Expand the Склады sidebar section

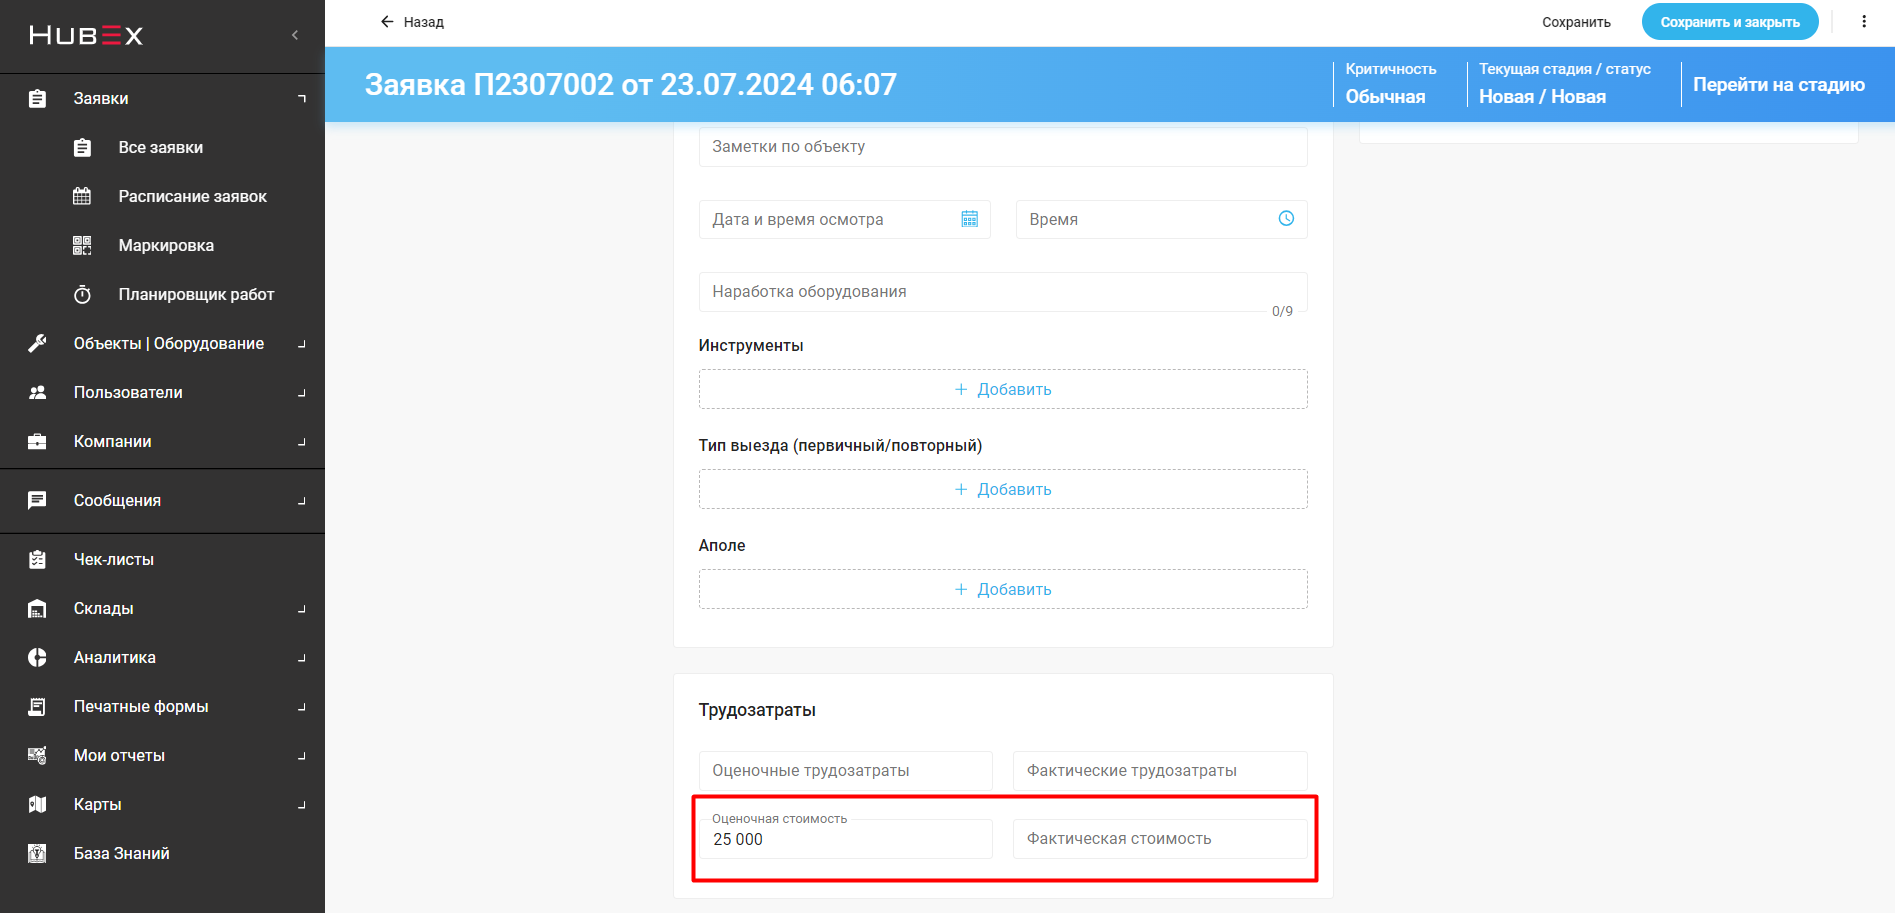[x=103, y=608]
